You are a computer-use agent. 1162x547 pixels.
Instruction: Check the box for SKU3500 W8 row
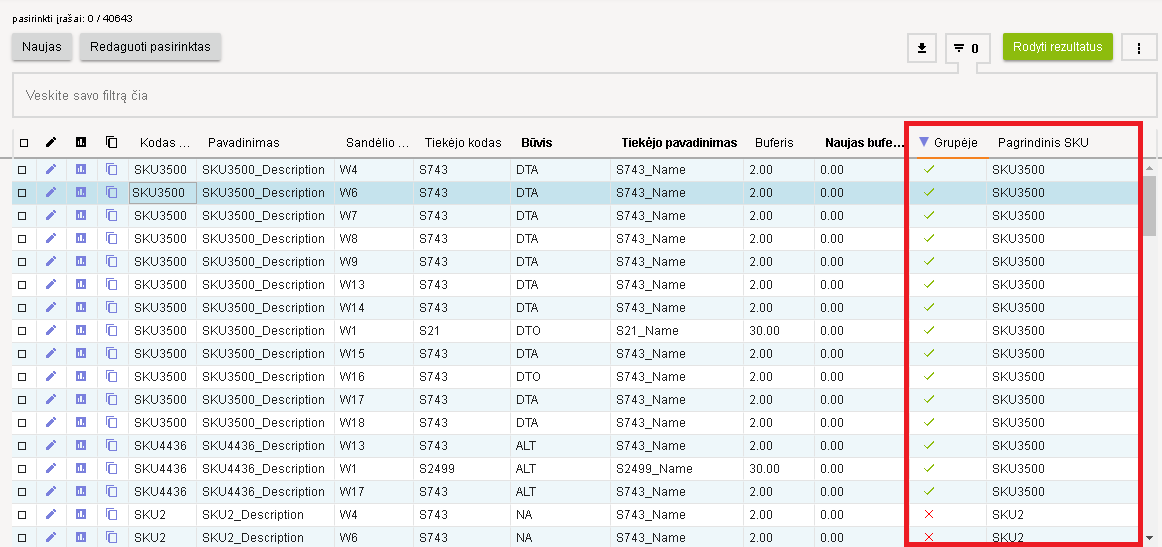[23, 239]
